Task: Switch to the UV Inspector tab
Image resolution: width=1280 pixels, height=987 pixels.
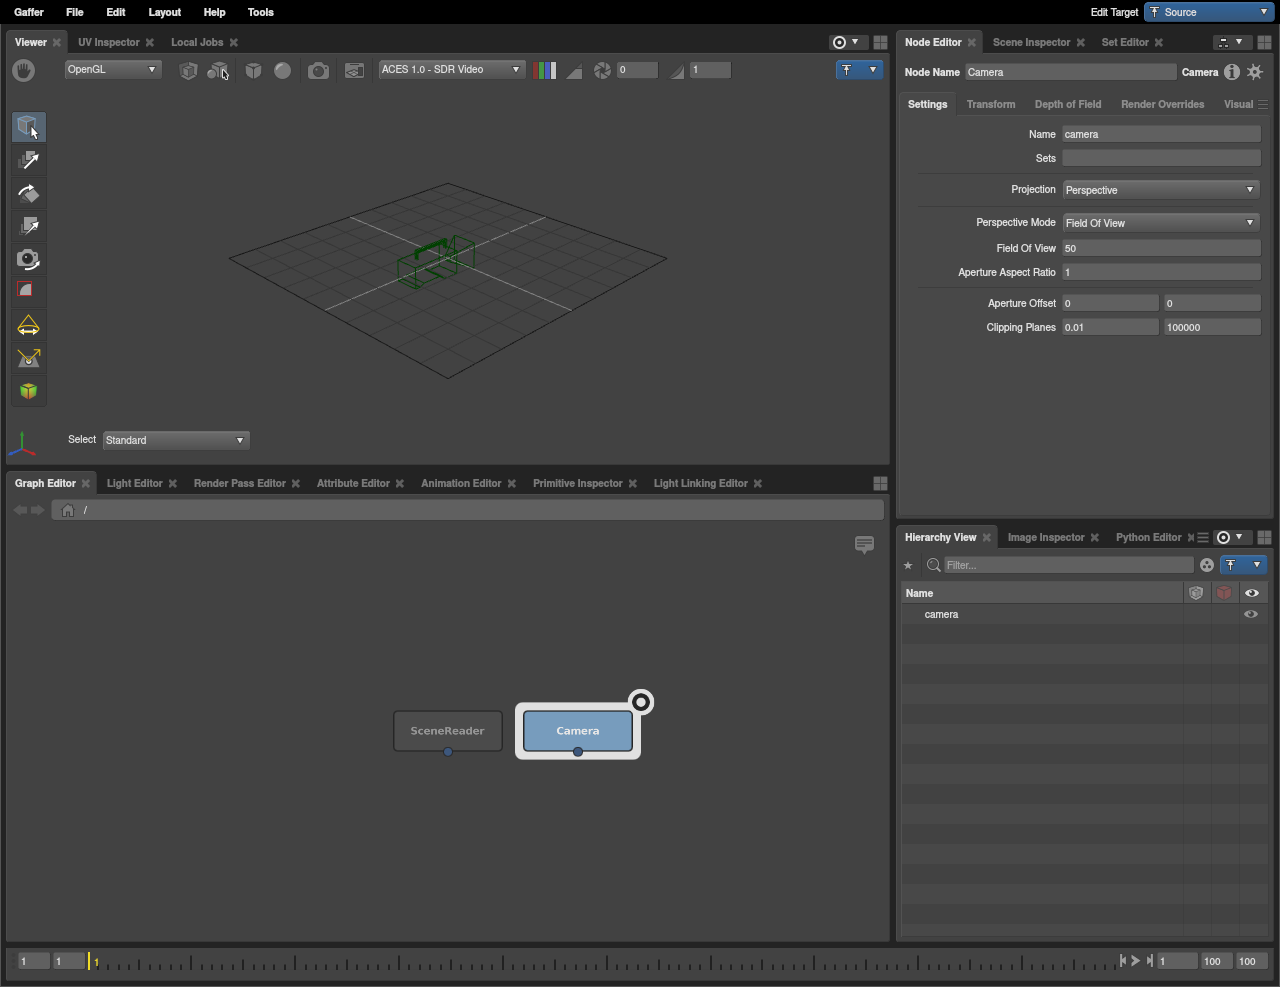Action: click(109, 42)
